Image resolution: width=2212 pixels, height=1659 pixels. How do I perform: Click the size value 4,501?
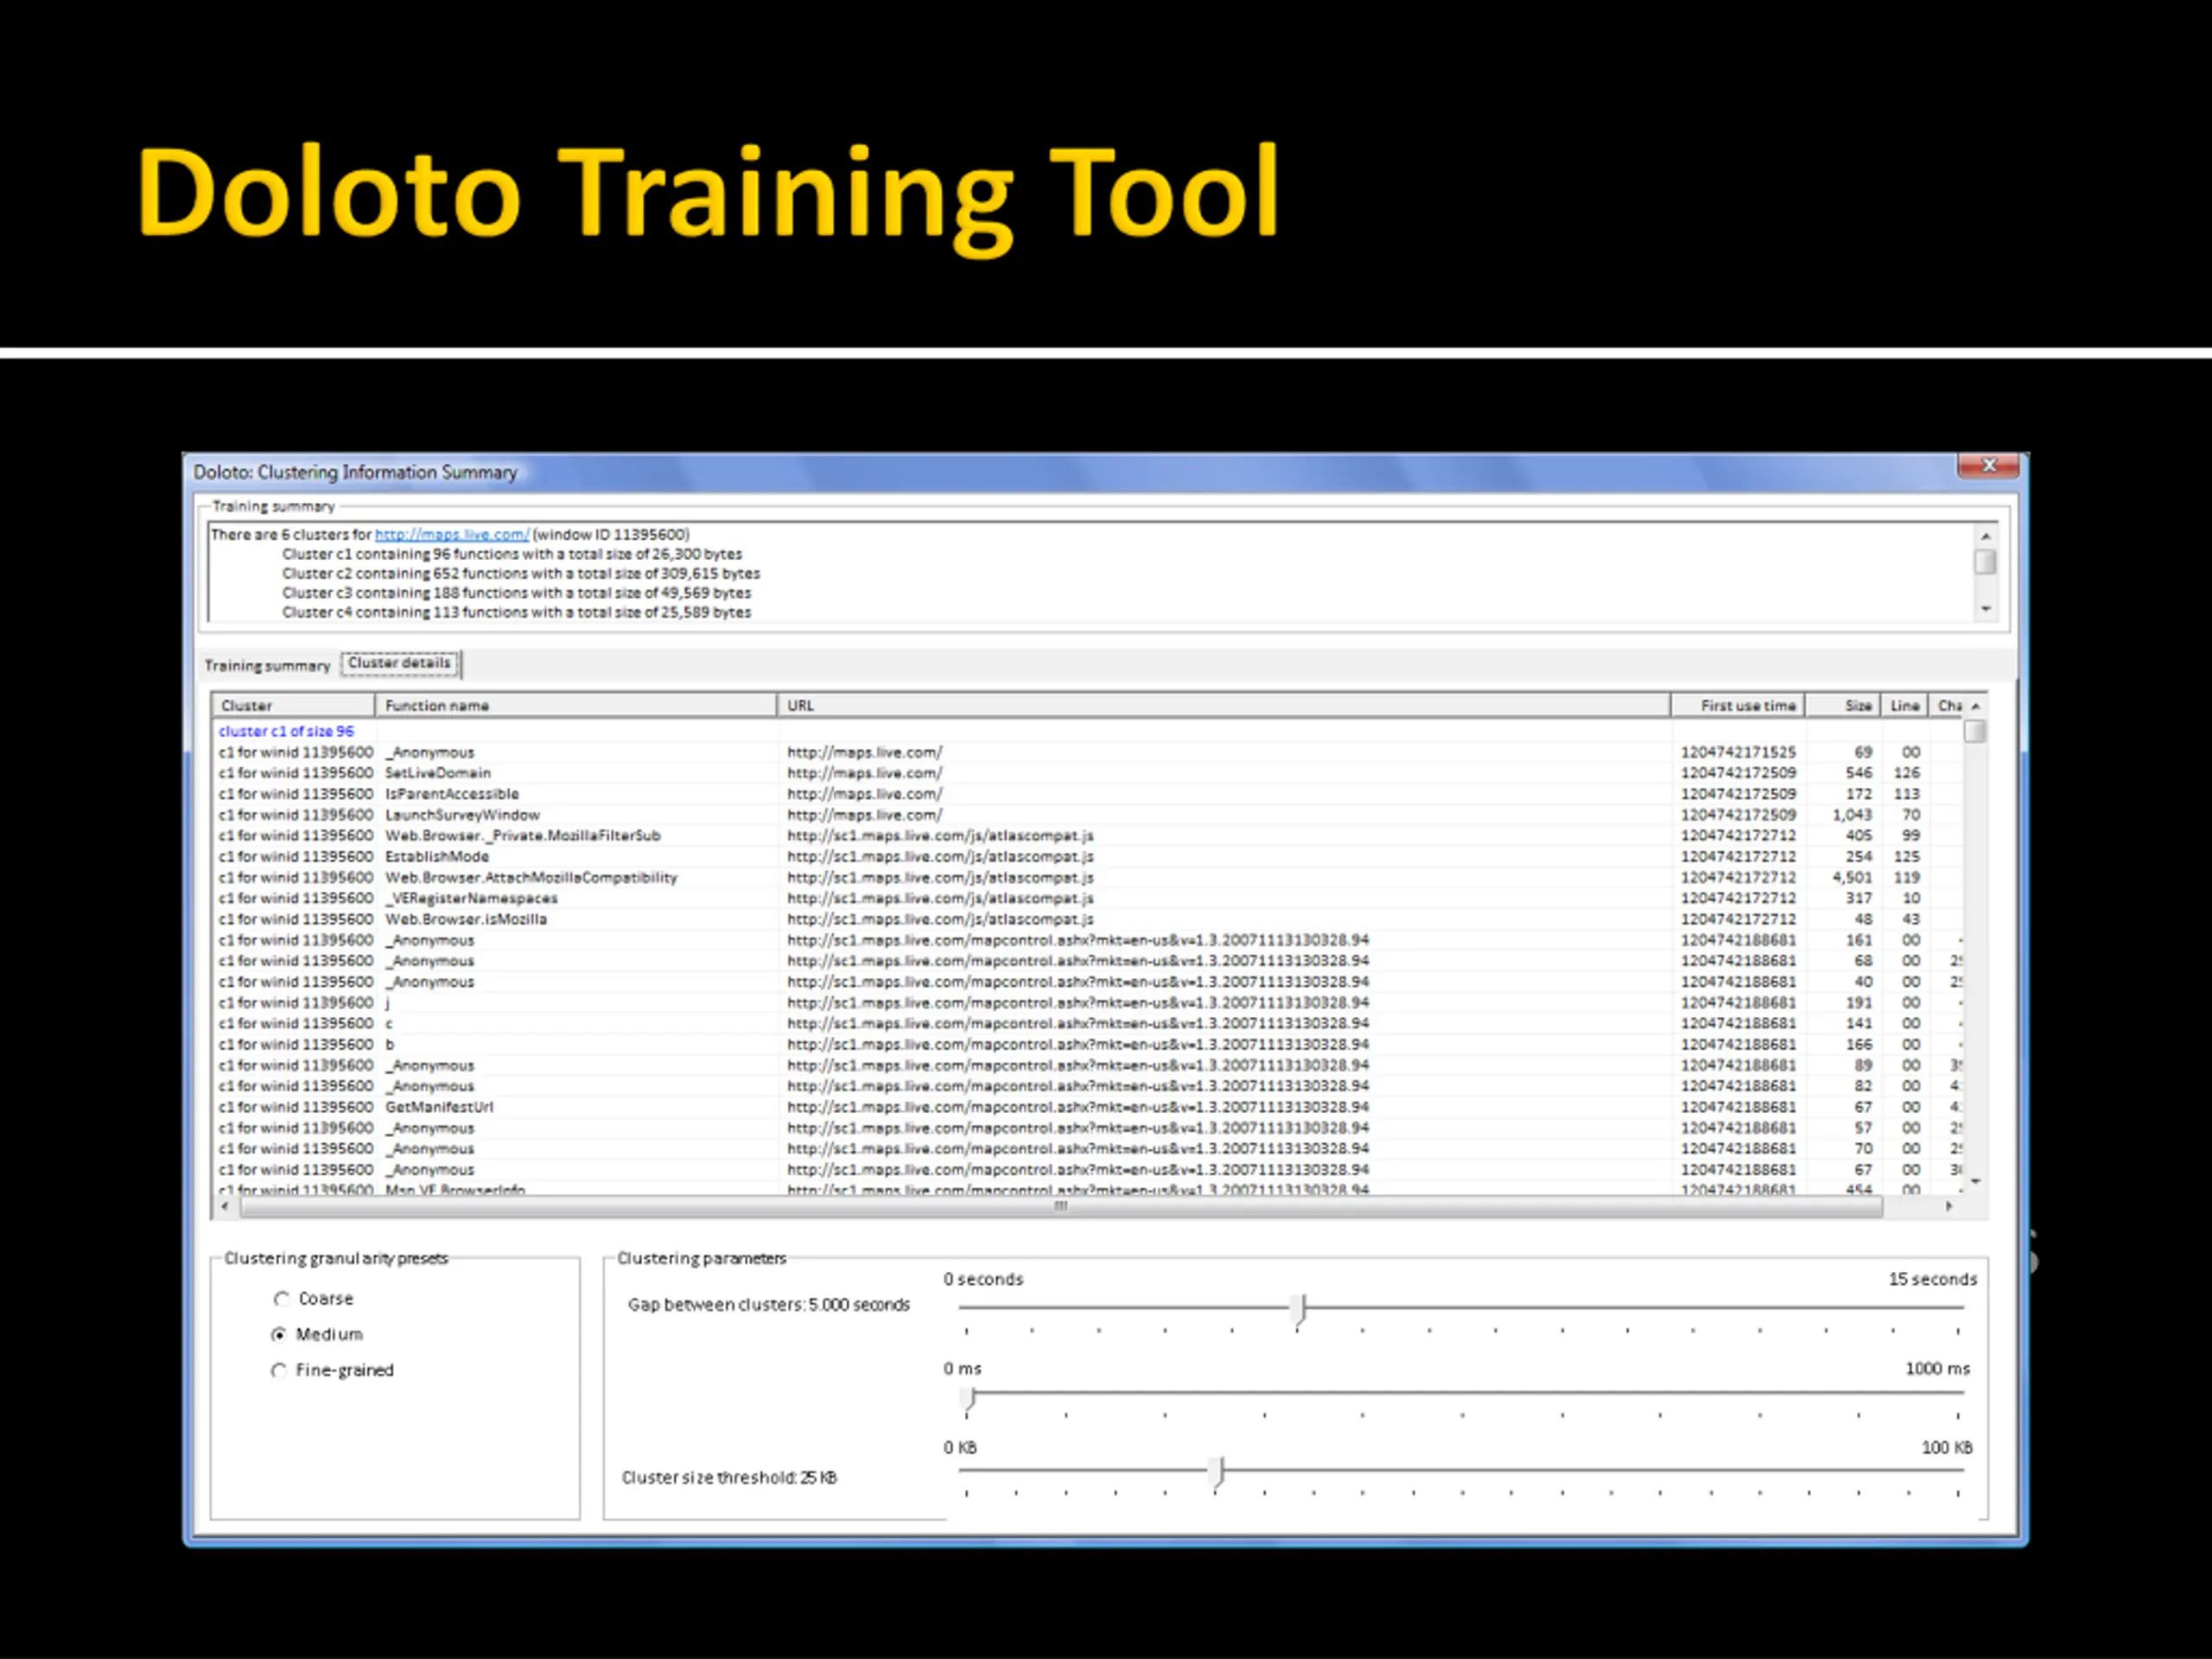[x=1851, y=877]
